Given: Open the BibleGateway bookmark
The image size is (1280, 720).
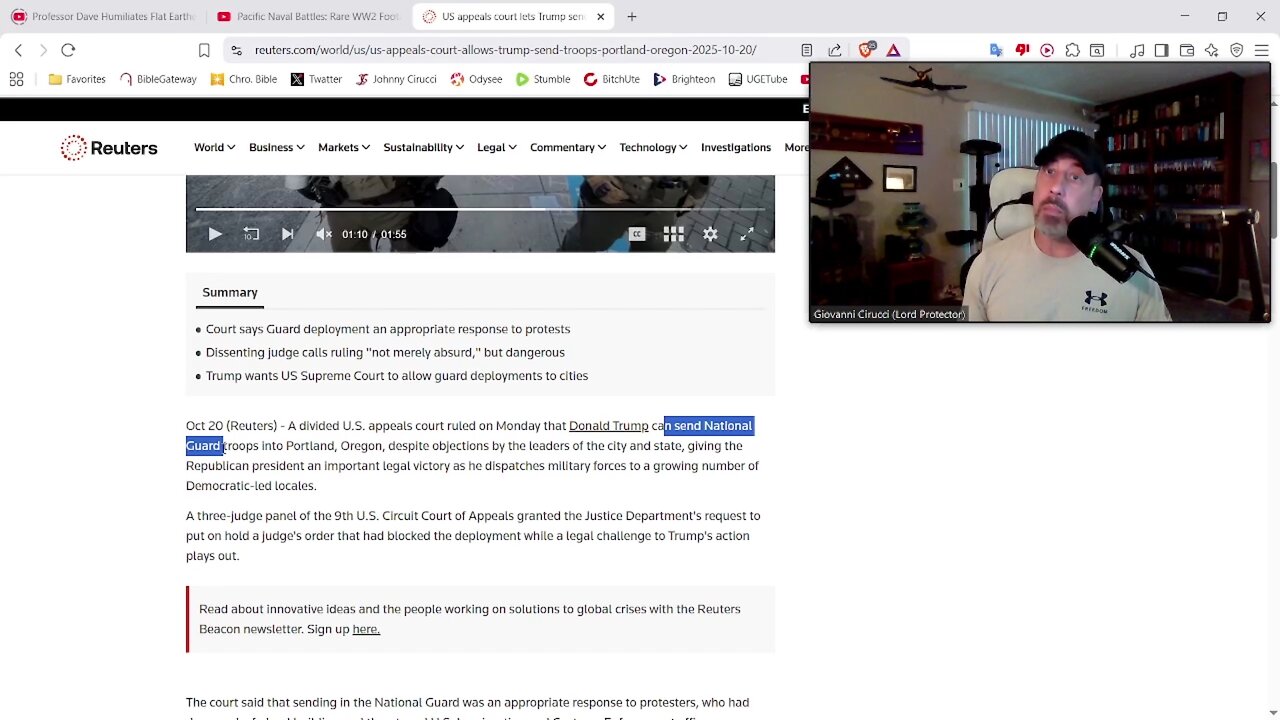Looking at the screenshot, I should coord(158,79).
